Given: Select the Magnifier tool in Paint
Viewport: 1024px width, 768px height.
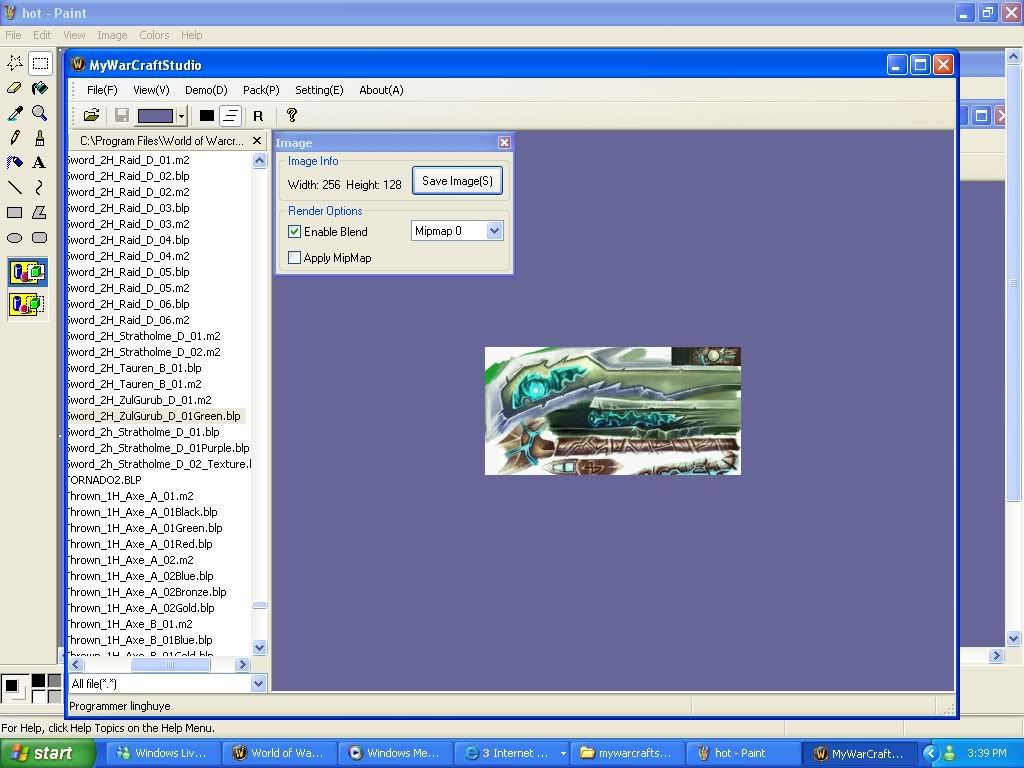Looking at the screenshot, I should click(40, 113).
